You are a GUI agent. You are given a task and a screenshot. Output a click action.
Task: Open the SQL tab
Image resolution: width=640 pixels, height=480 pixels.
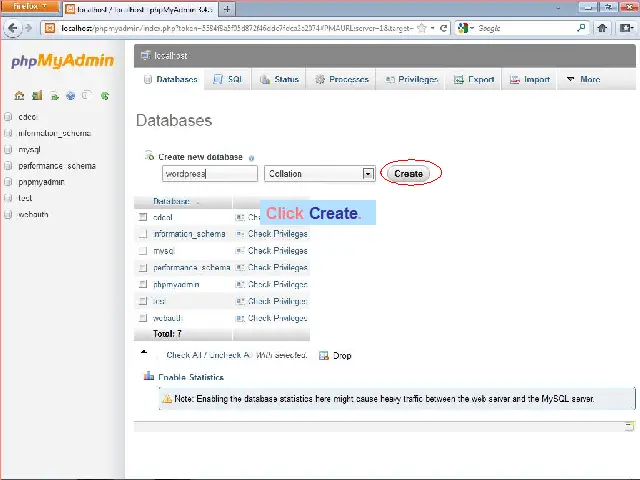coord(228,79)
